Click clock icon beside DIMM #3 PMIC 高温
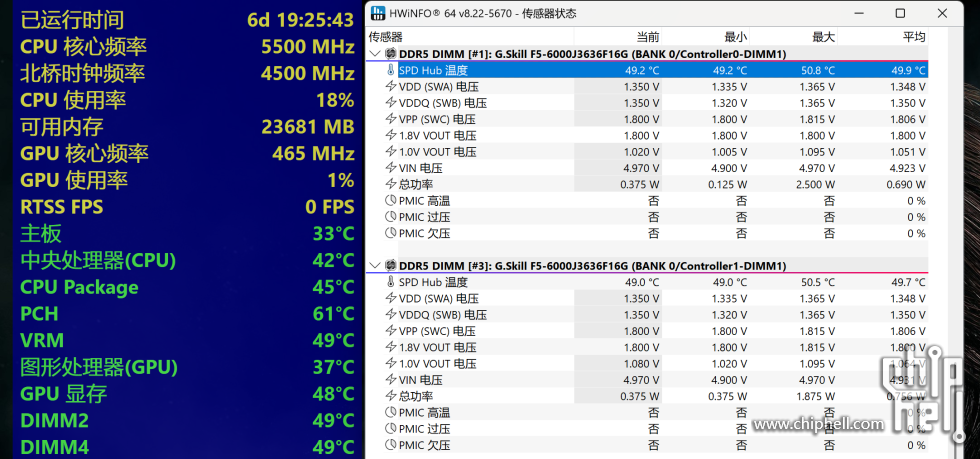 click(391, 412)
